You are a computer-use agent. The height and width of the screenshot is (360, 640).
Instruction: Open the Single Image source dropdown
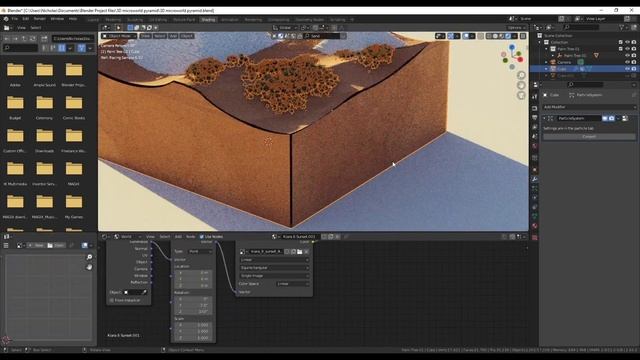(x=274, y=276)
